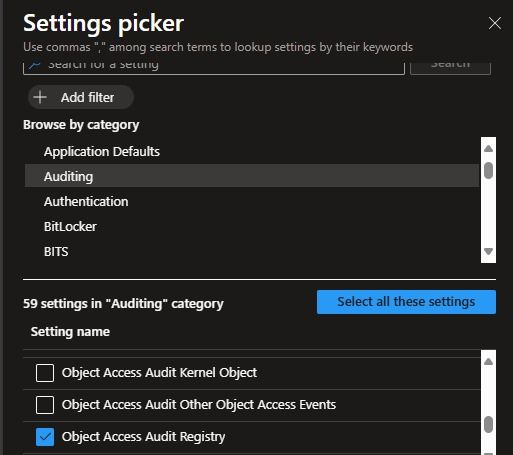
Task: Click the search magnifier icon
Action: click(x=34, y=65)
